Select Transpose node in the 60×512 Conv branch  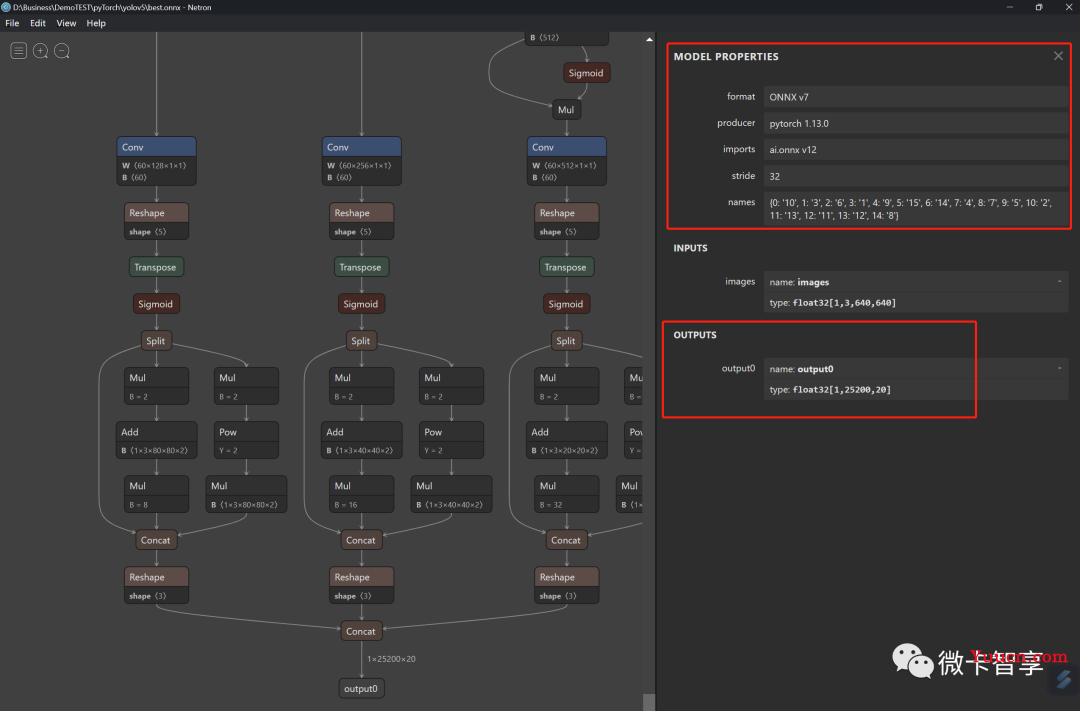(566, 267)
